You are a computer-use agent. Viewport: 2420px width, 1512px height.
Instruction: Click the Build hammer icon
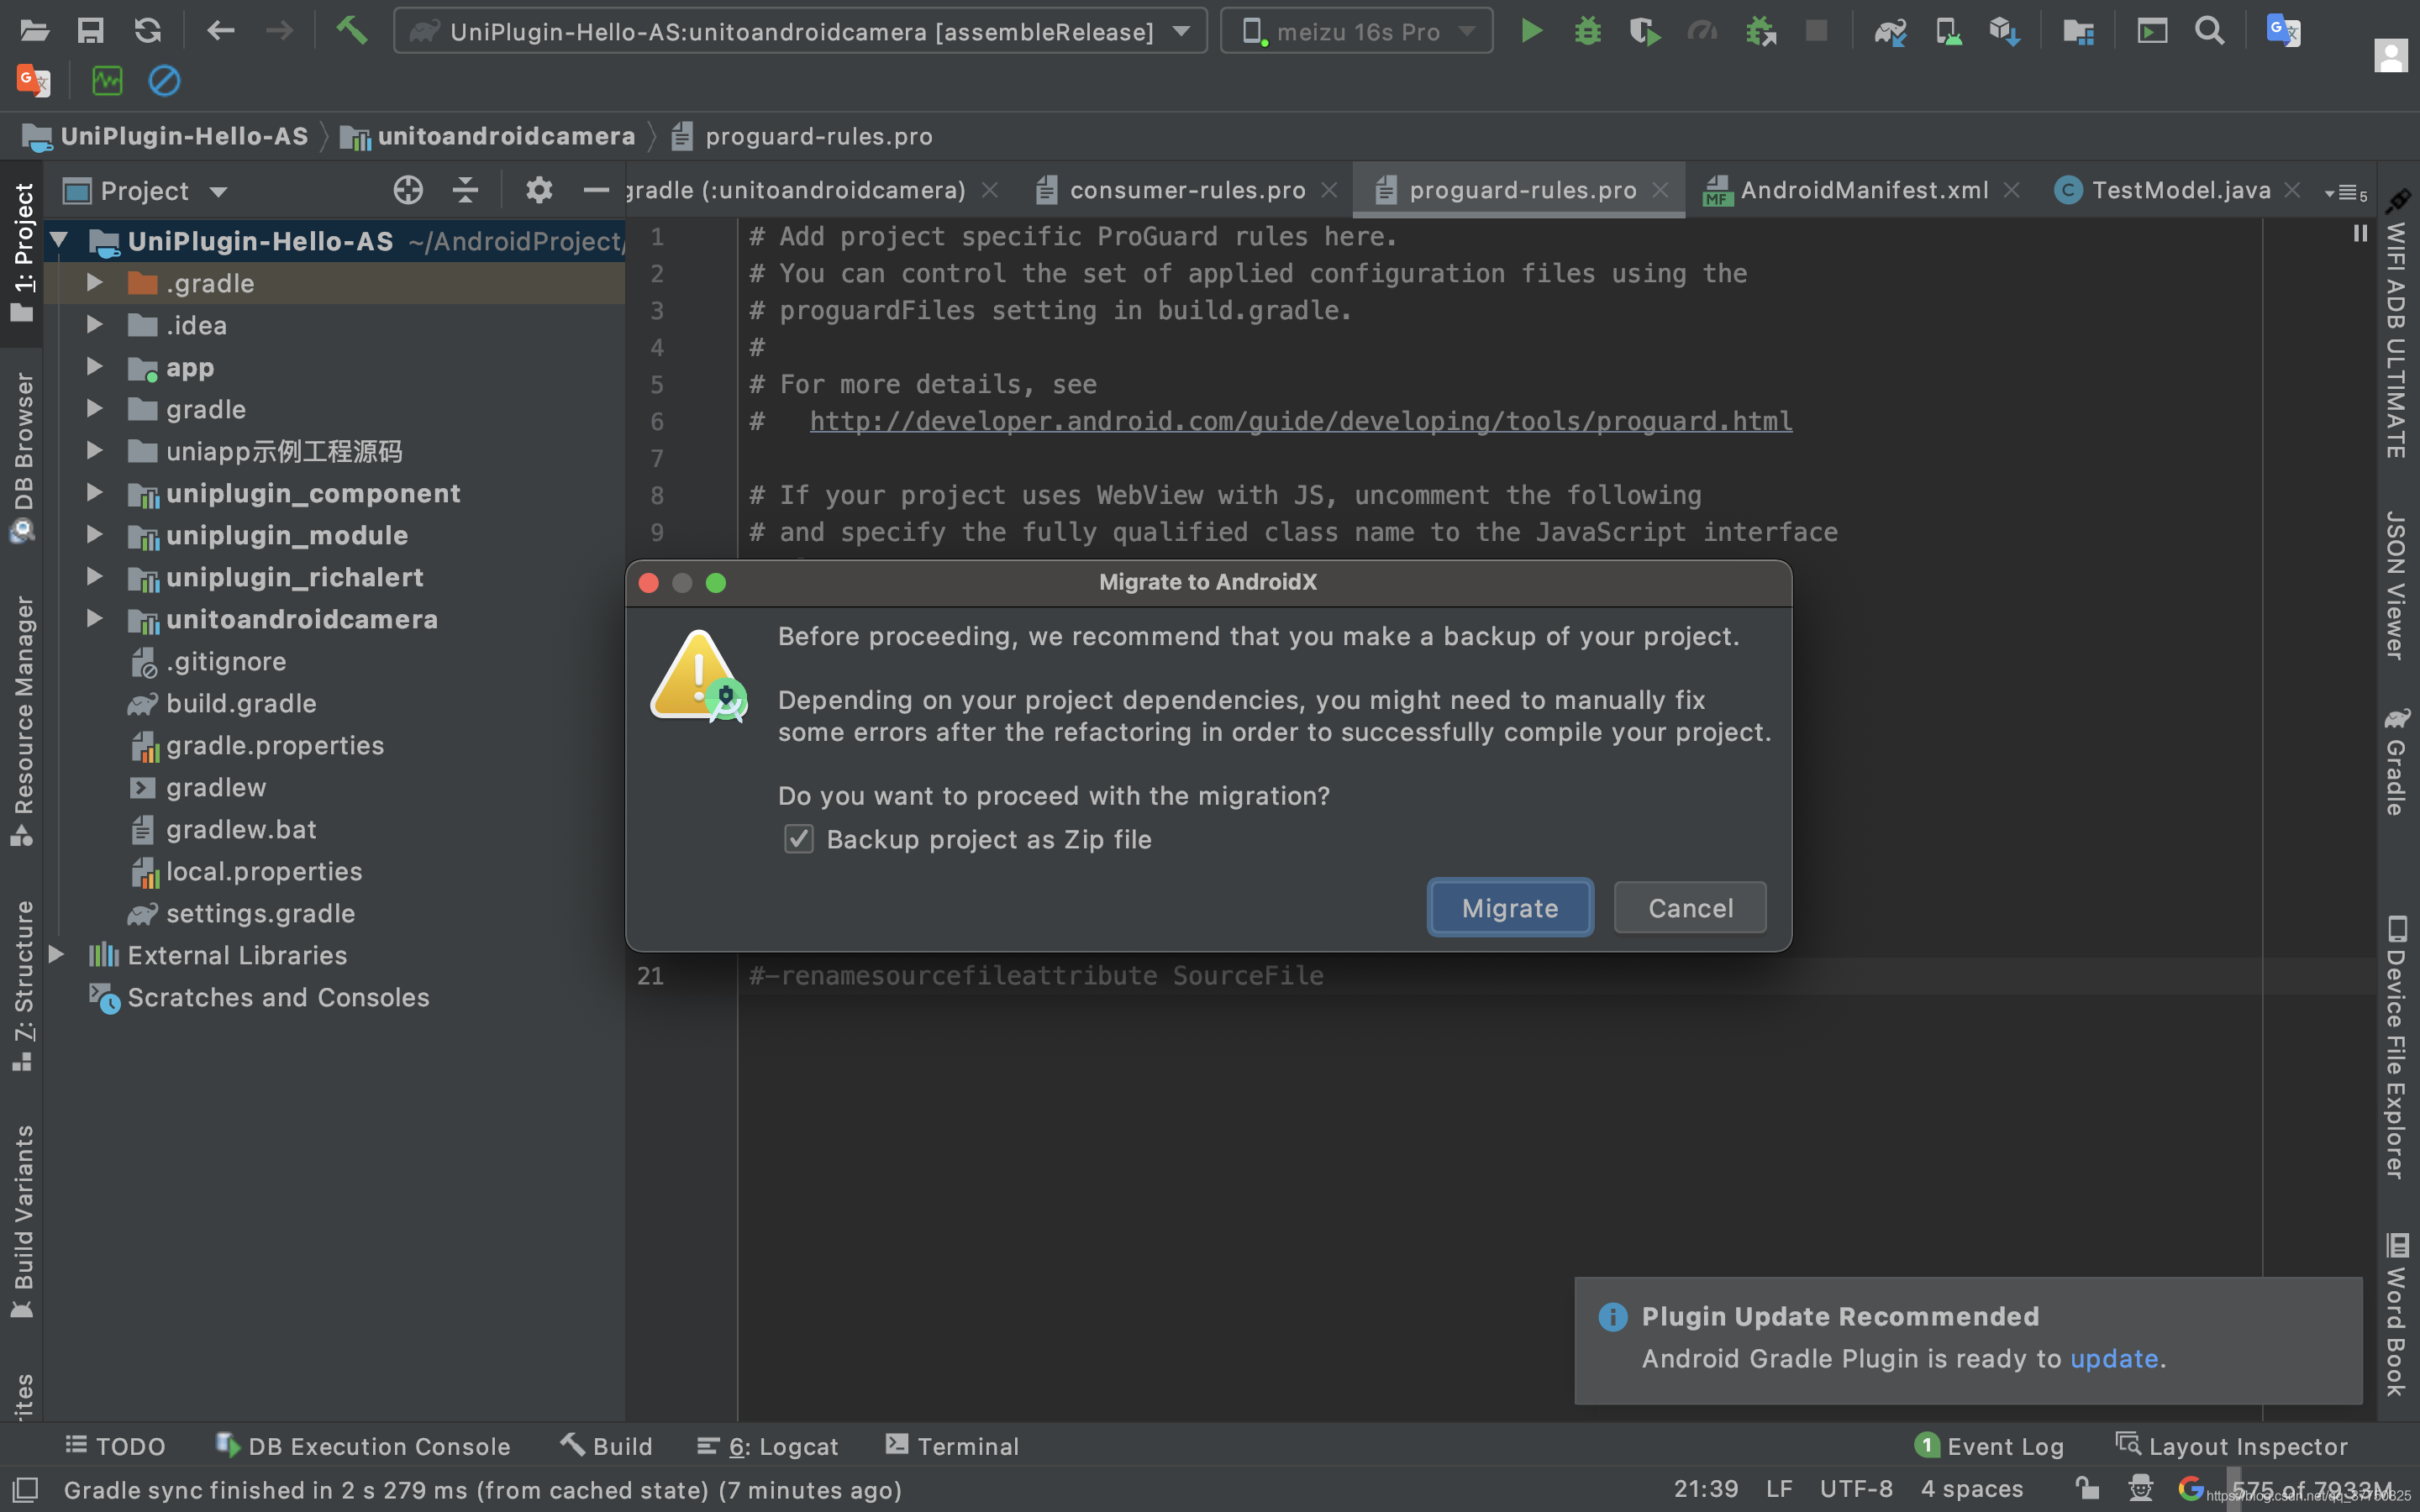(x=351, y=31)
